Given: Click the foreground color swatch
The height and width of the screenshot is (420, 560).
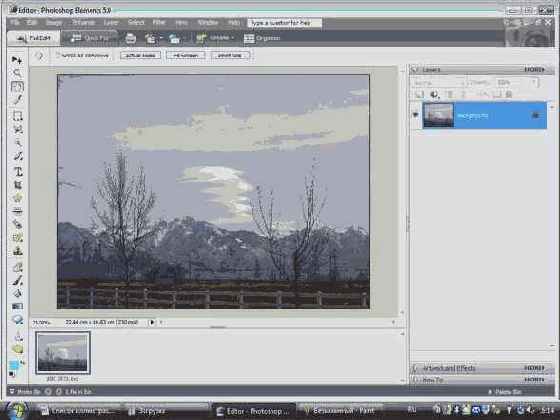Looking at the screenshot, I should click(13, 365).
